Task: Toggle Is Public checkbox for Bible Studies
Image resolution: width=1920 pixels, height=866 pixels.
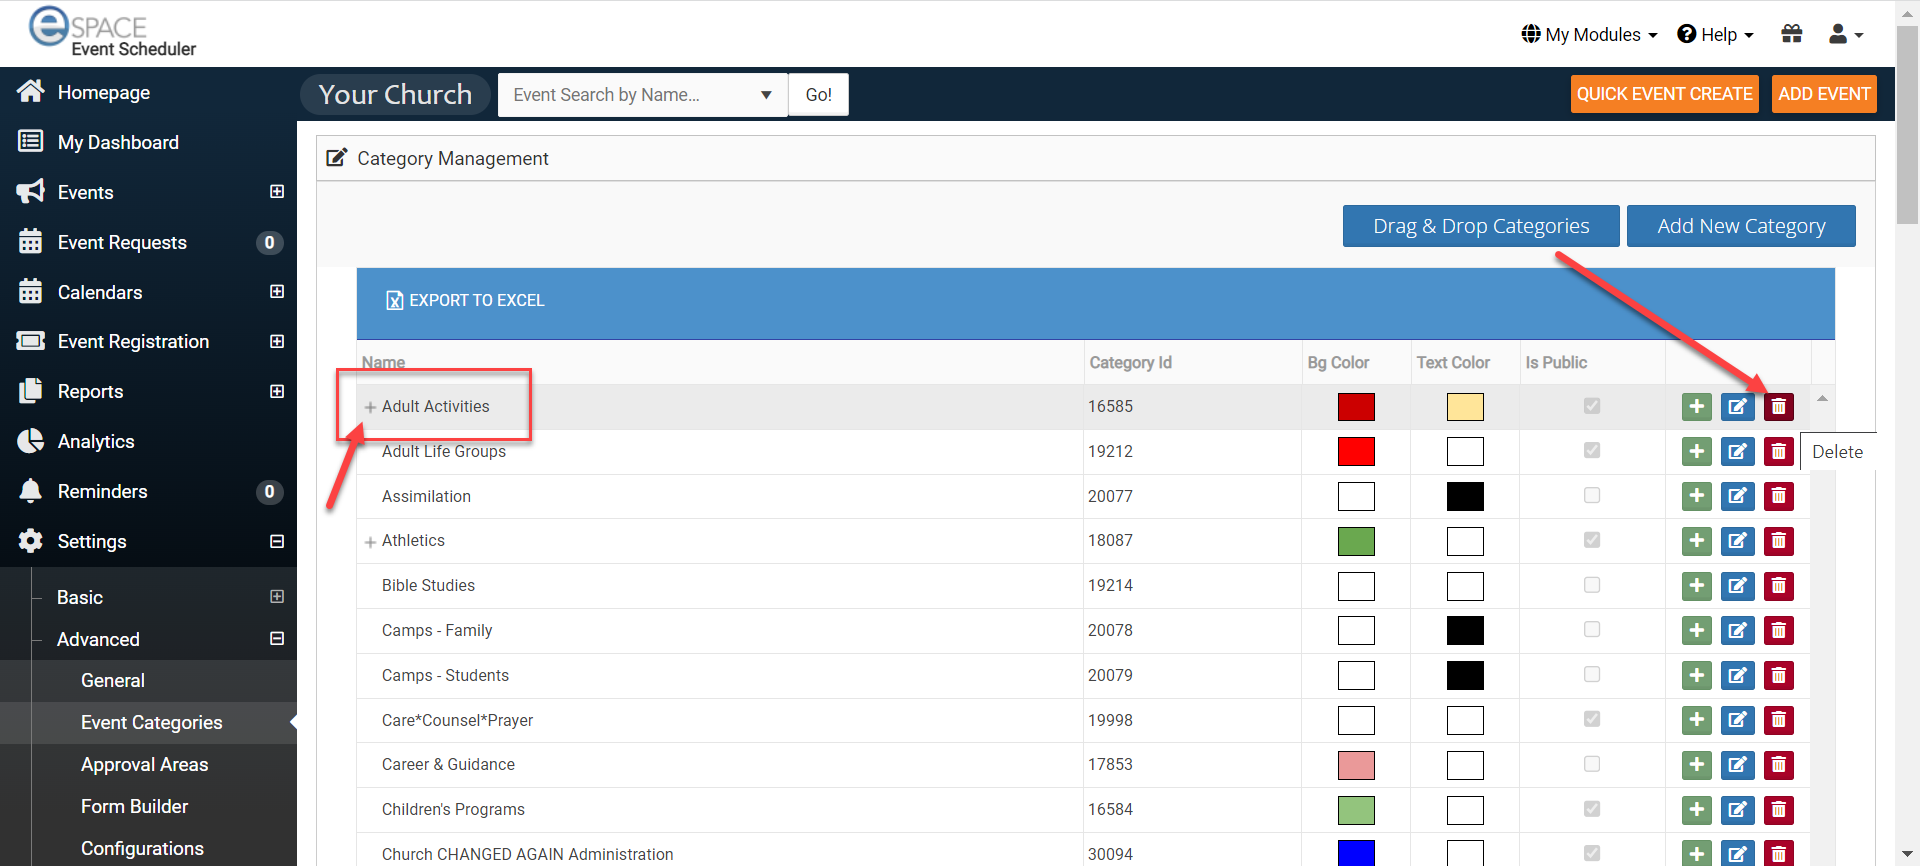Action: pos(1592,585)
